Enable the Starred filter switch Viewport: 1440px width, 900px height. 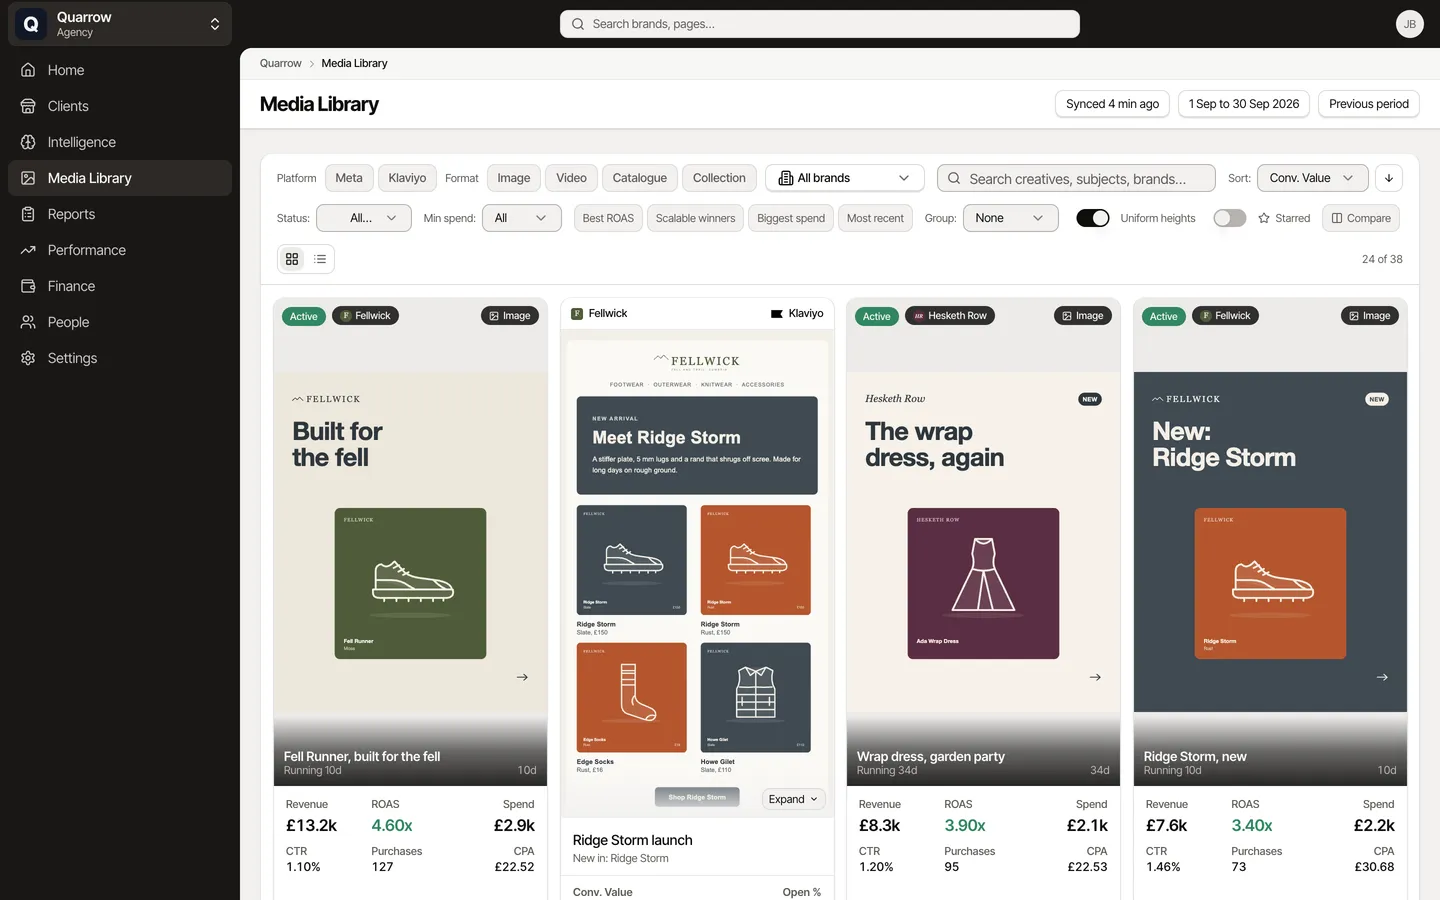click(x=1230, y=218)
